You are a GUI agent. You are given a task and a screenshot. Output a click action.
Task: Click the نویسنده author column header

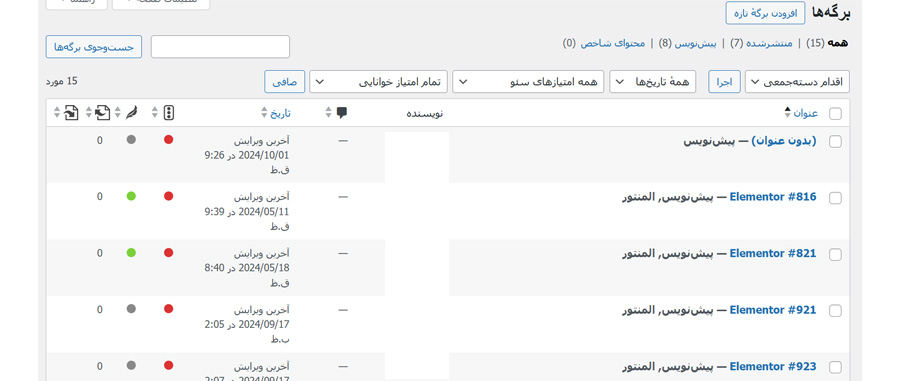click(x=425, y=113)
